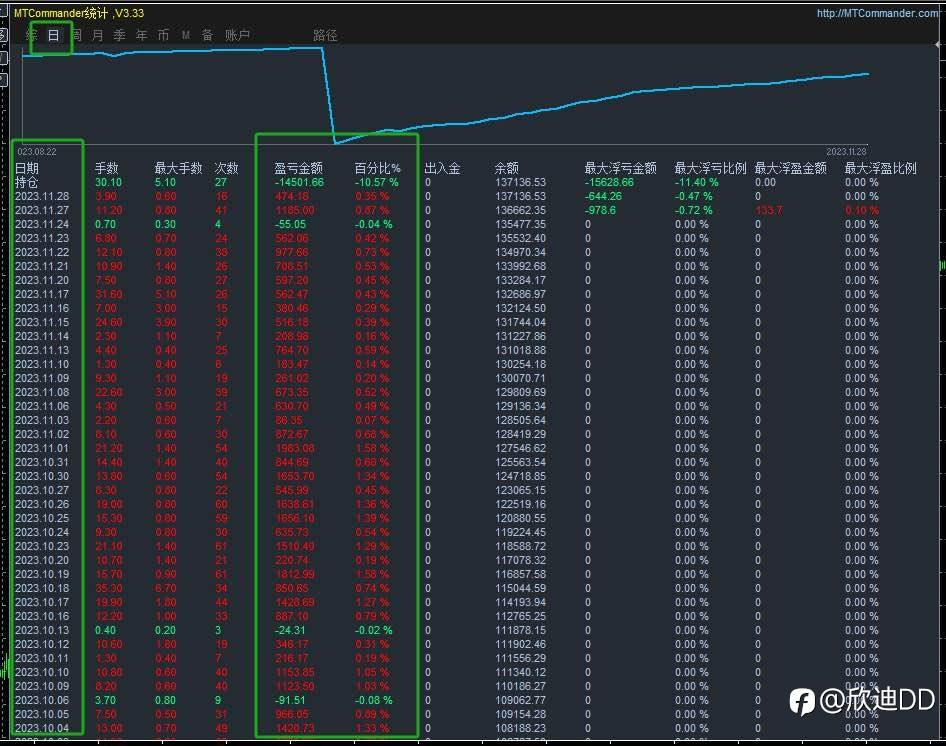Open the 周 weekly statistics tab
Image resolution: width=946 pixels, height=746 pixels.
click(76, 35)
